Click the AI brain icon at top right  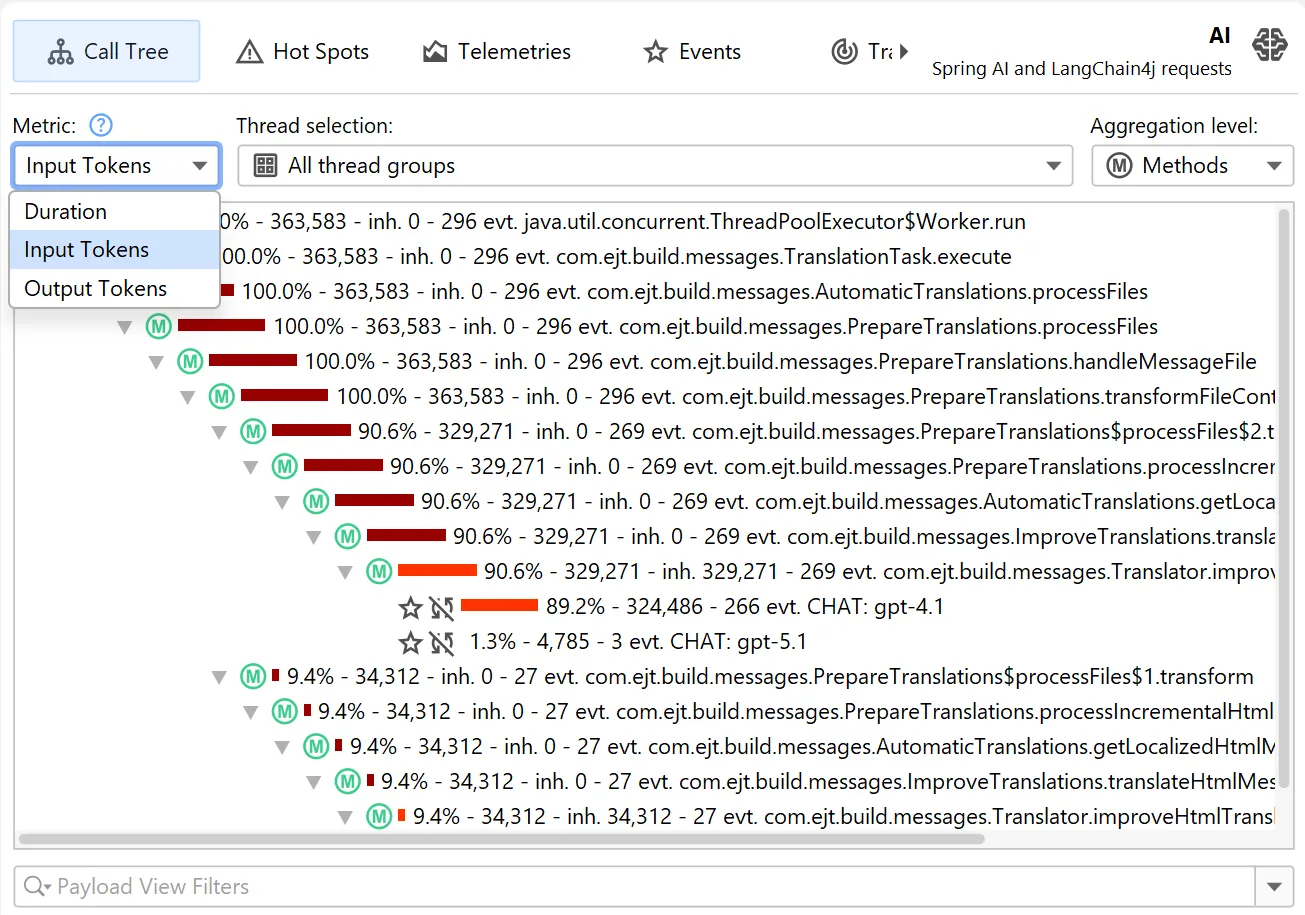pyautogui.click(x=1269, y=46)
